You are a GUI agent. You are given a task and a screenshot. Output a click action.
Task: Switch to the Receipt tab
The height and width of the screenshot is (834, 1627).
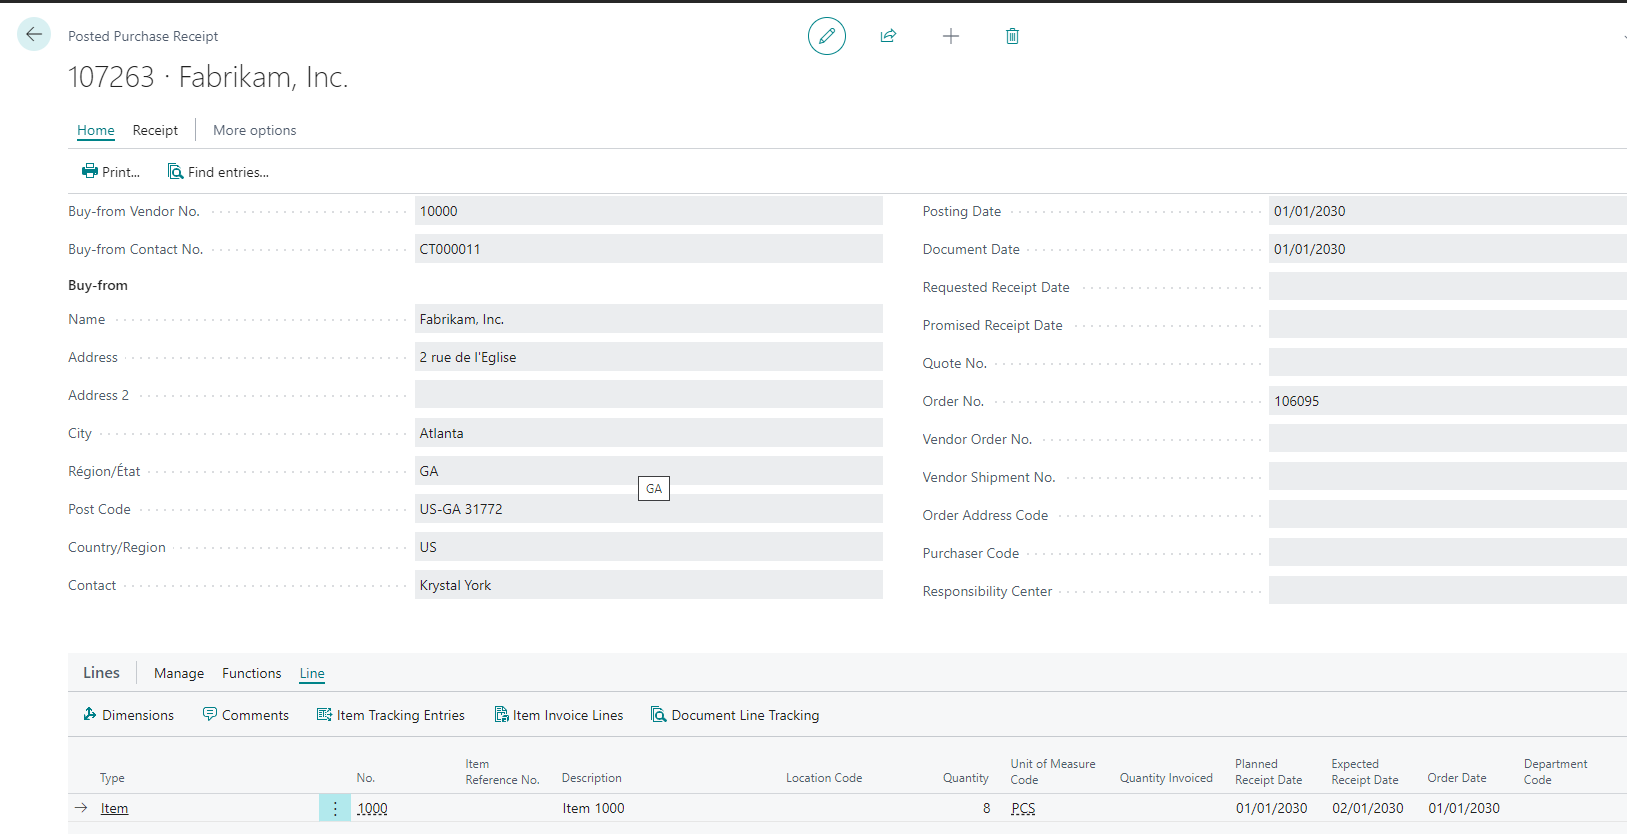tap(155, 130)
